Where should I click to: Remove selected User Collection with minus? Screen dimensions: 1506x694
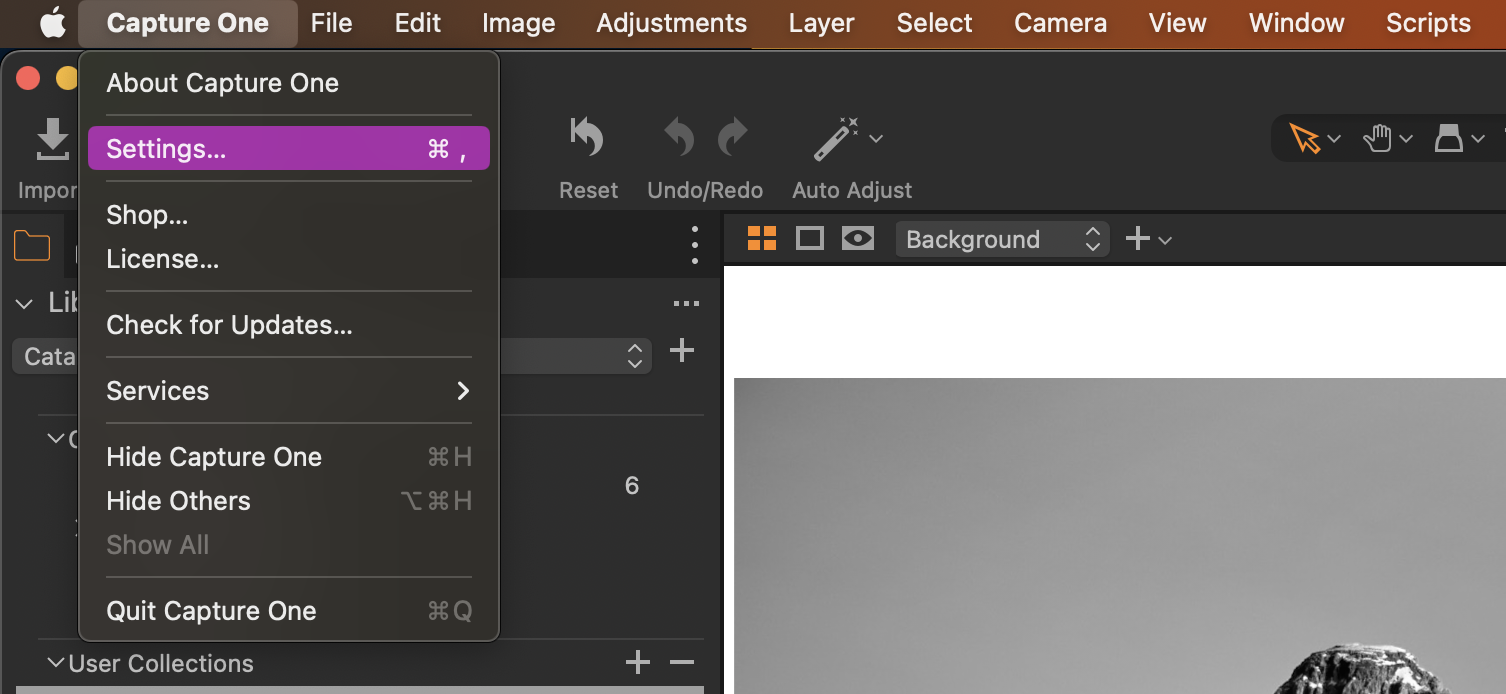point(681,662)
